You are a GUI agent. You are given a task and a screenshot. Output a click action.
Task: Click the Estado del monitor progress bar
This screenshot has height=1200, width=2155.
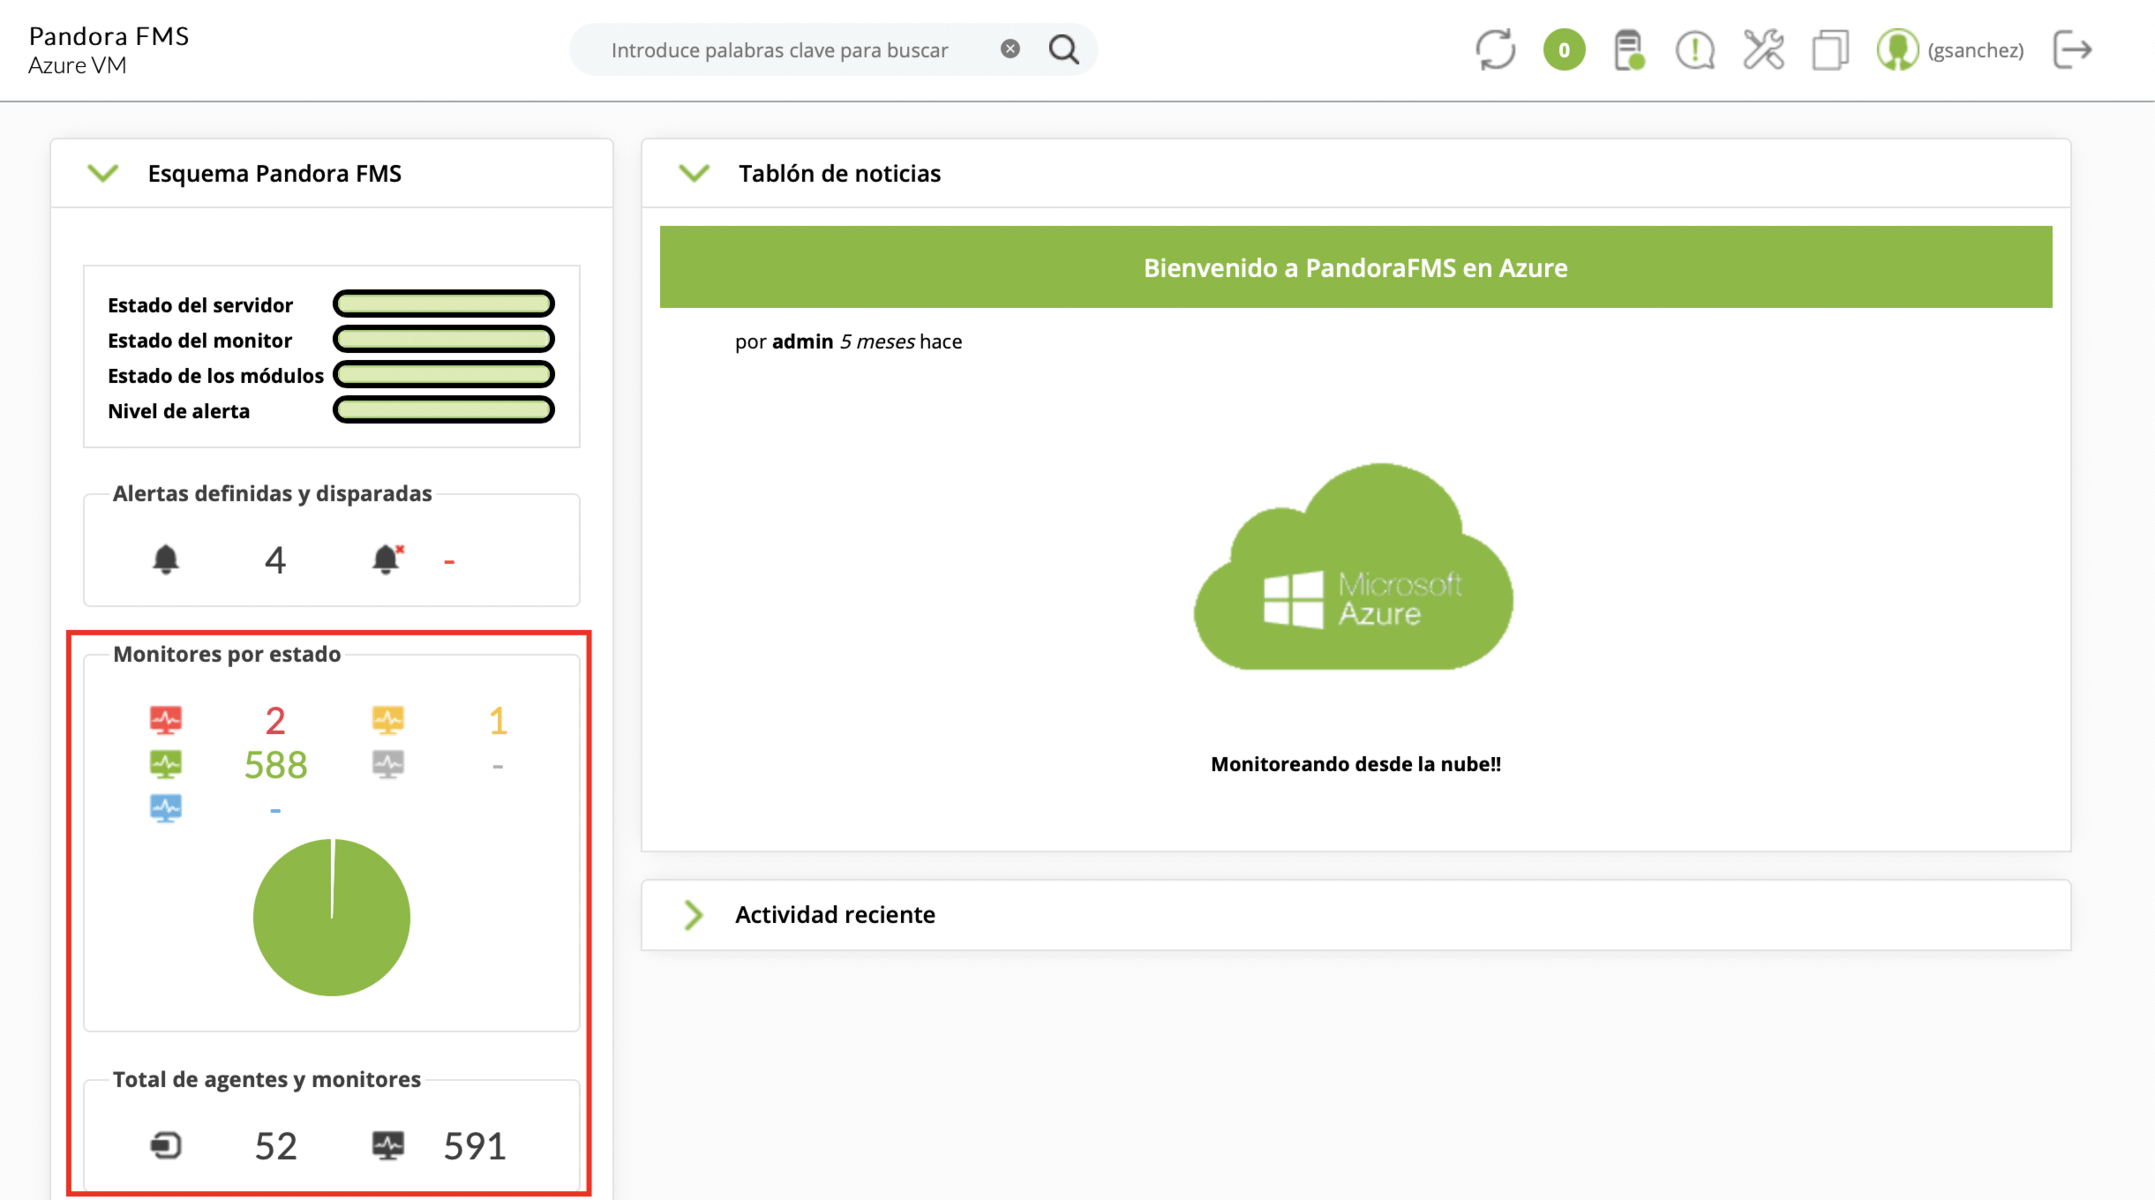tap(444, 339)
